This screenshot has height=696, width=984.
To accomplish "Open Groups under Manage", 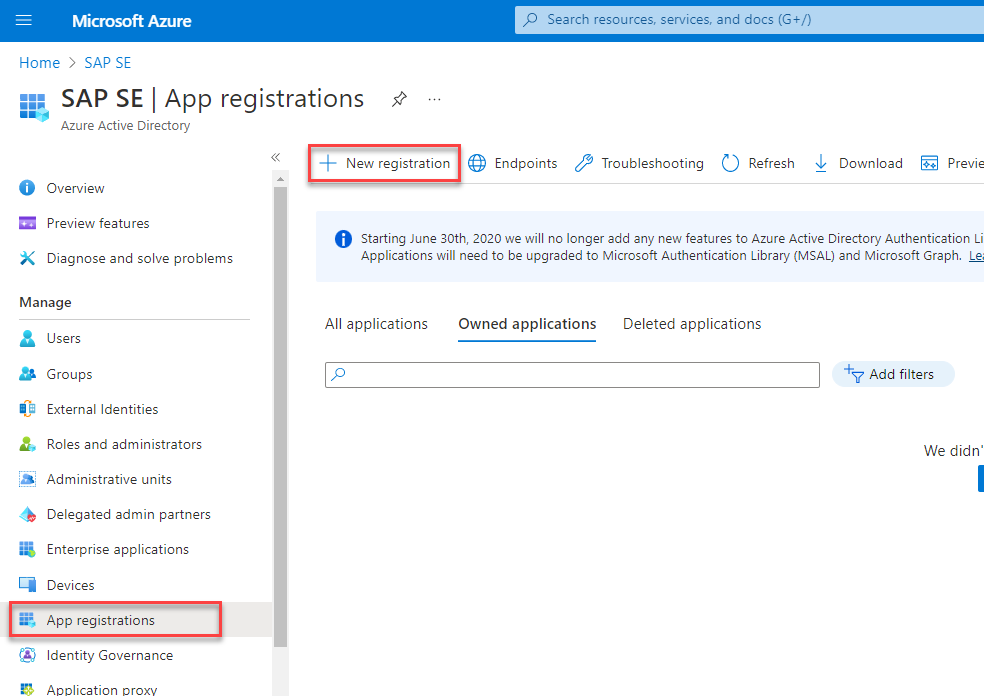I will click(69, 374).
